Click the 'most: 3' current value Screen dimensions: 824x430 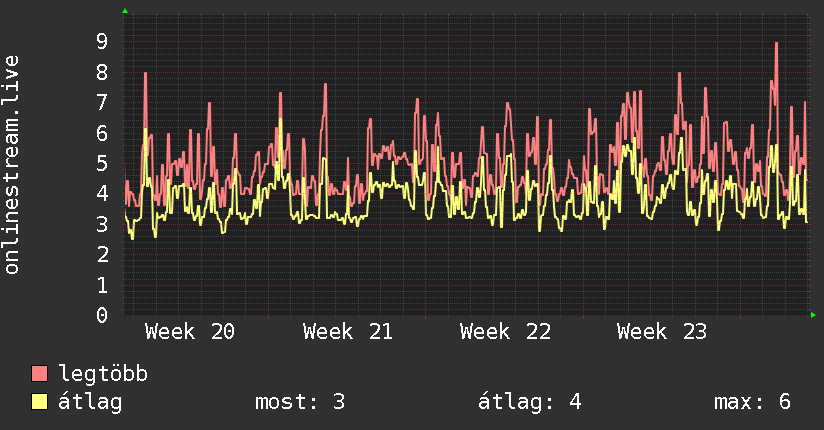pyautogui.click(x=300, y=402)
